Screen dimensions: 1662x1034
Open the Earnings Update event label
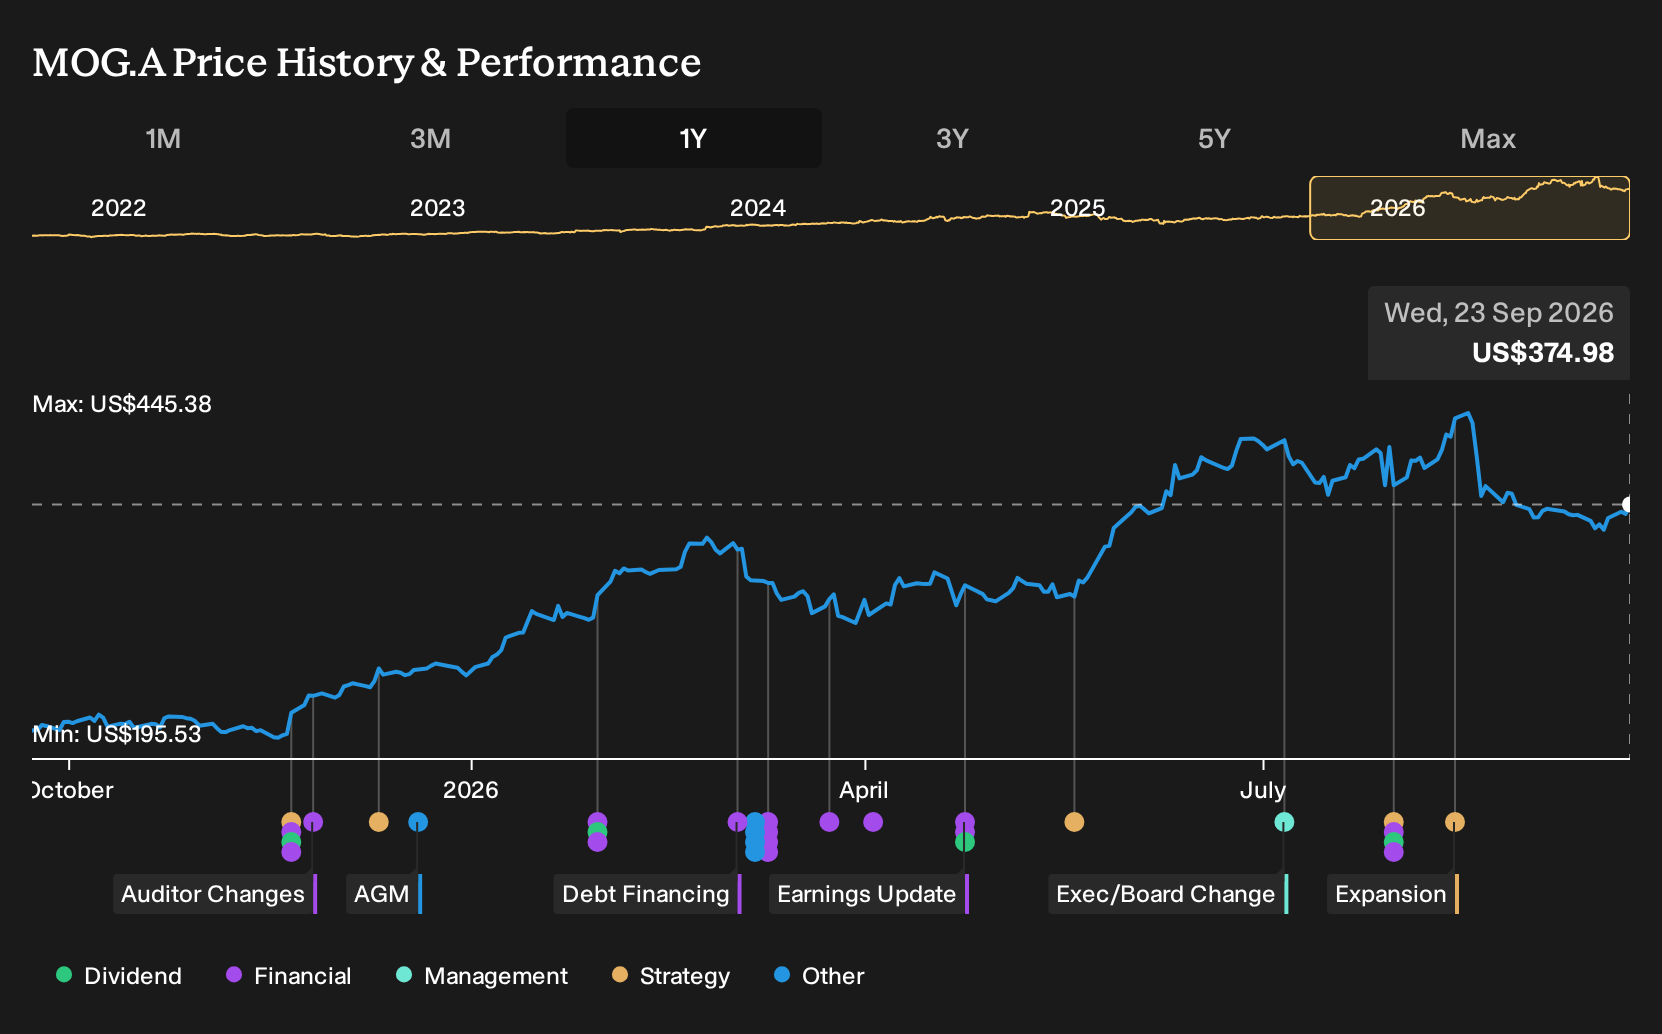(869, 894)
